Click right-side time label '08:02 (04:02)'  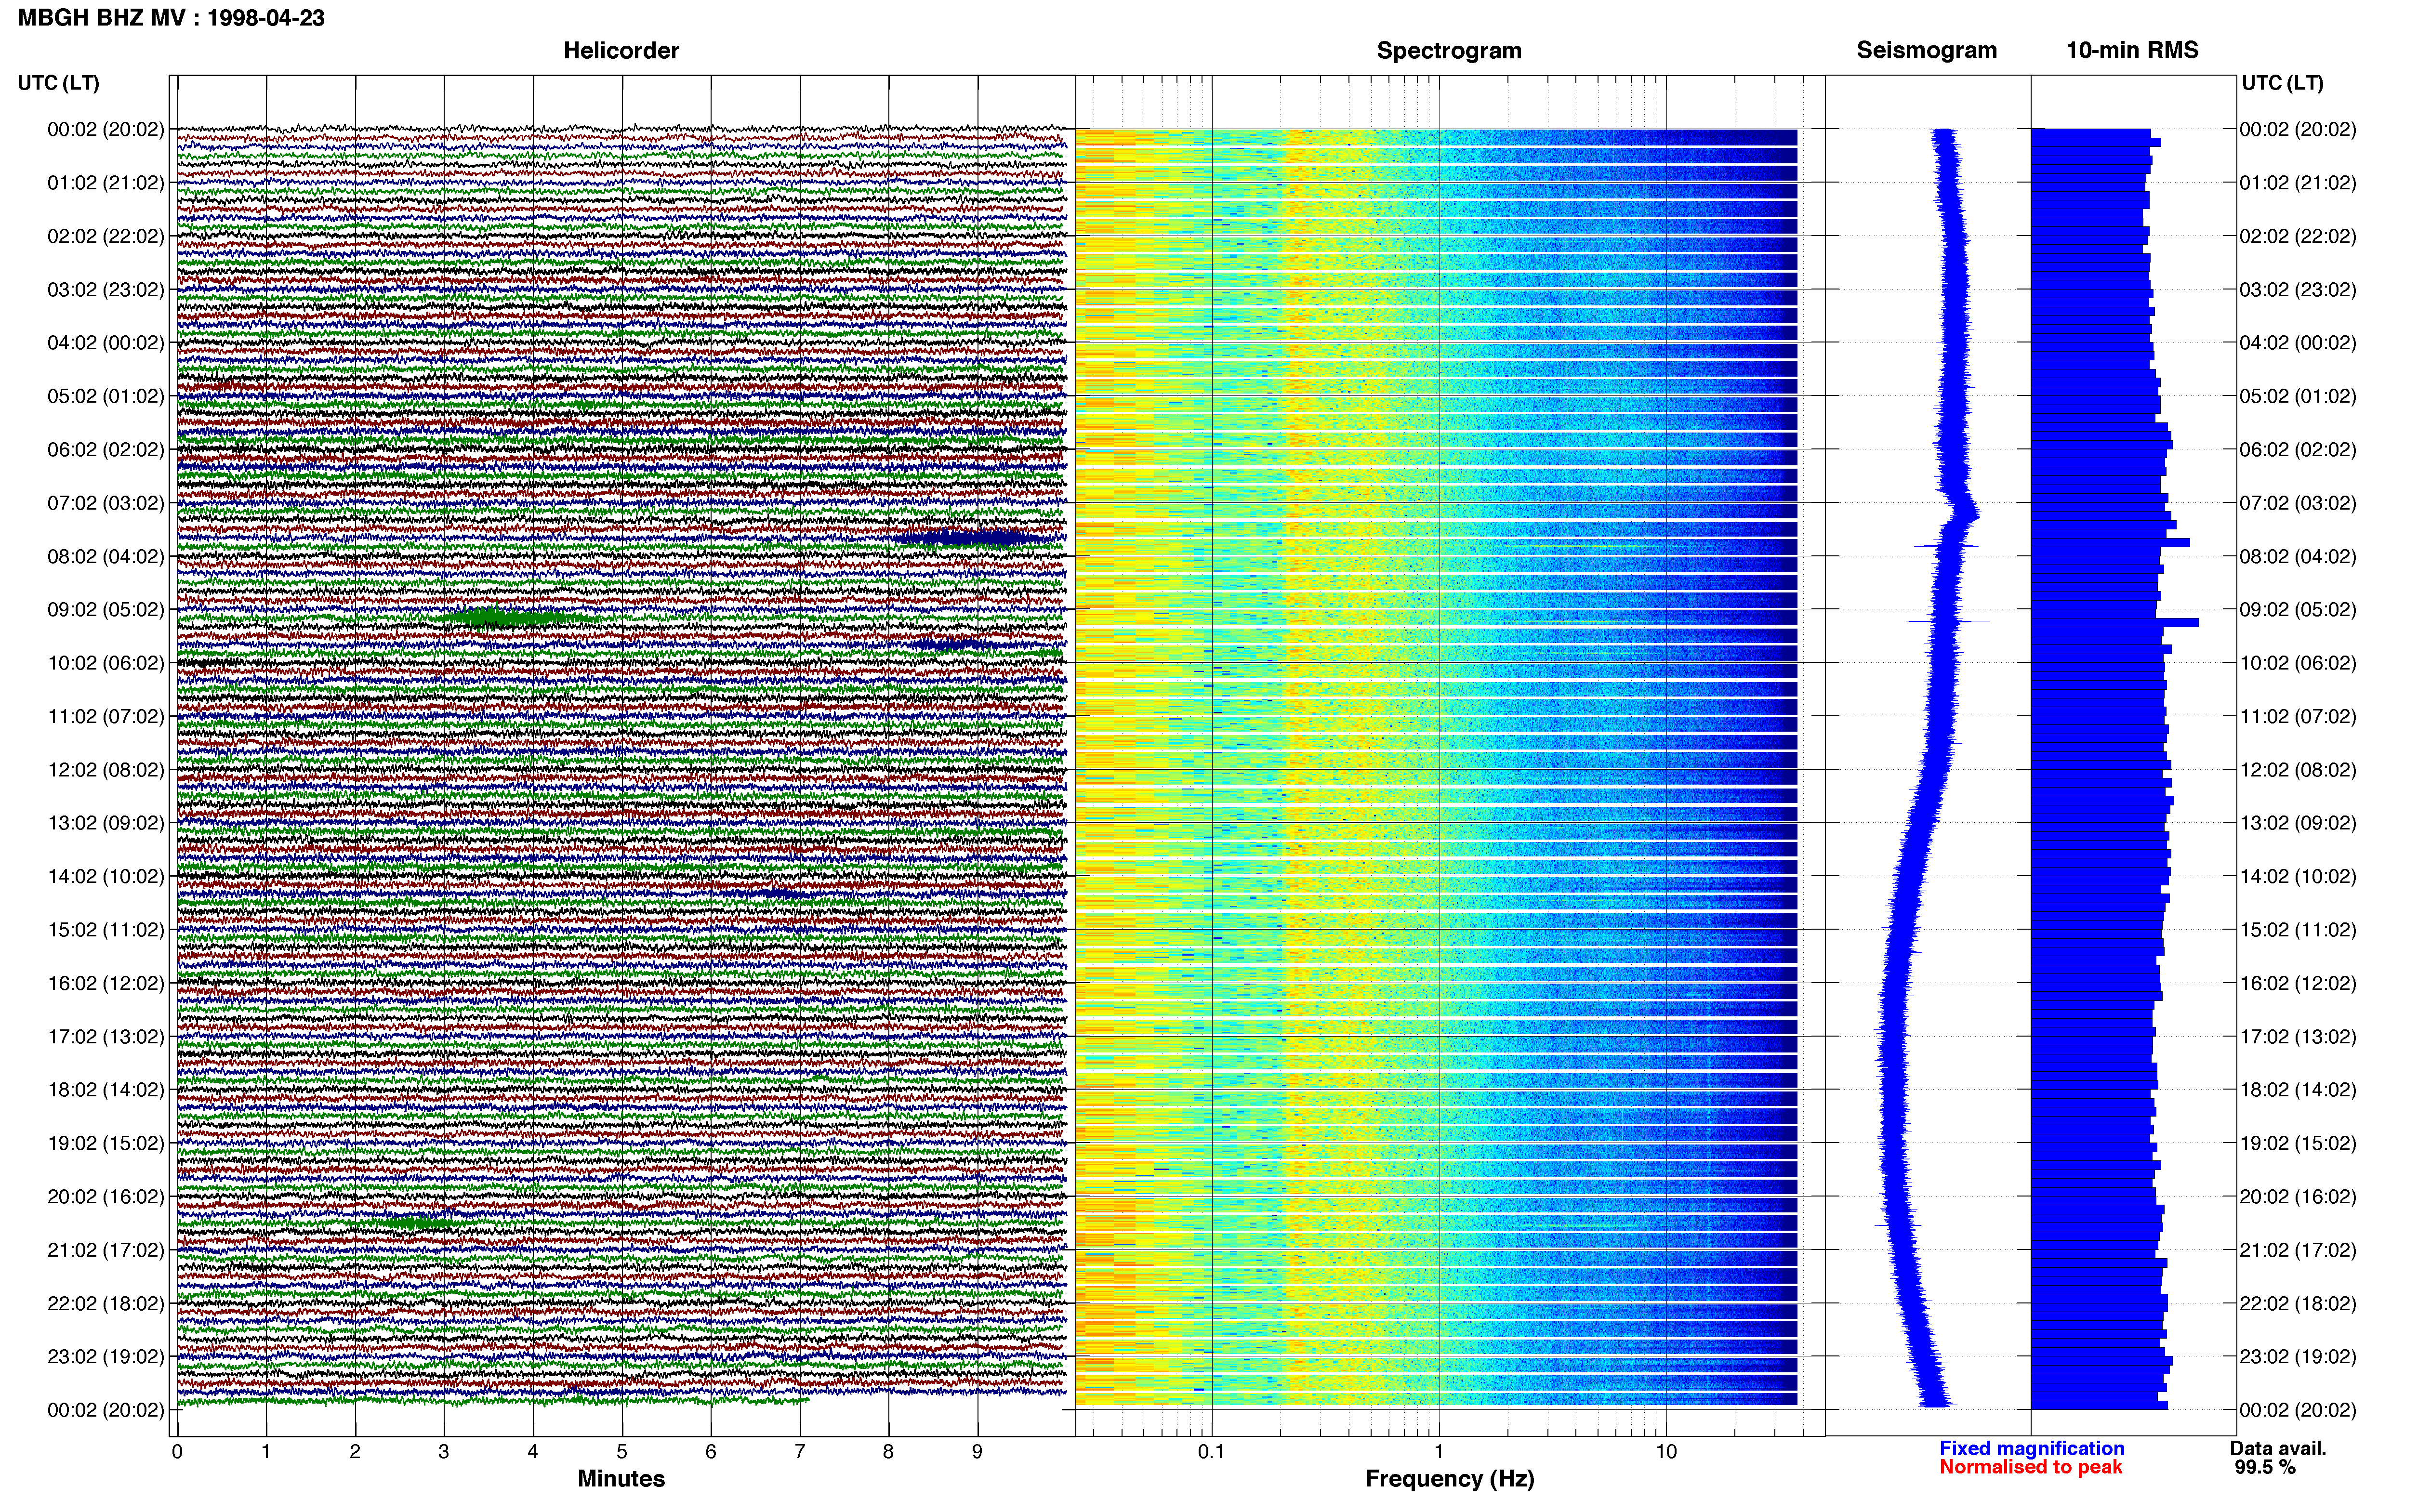[x=2298, y=556]
